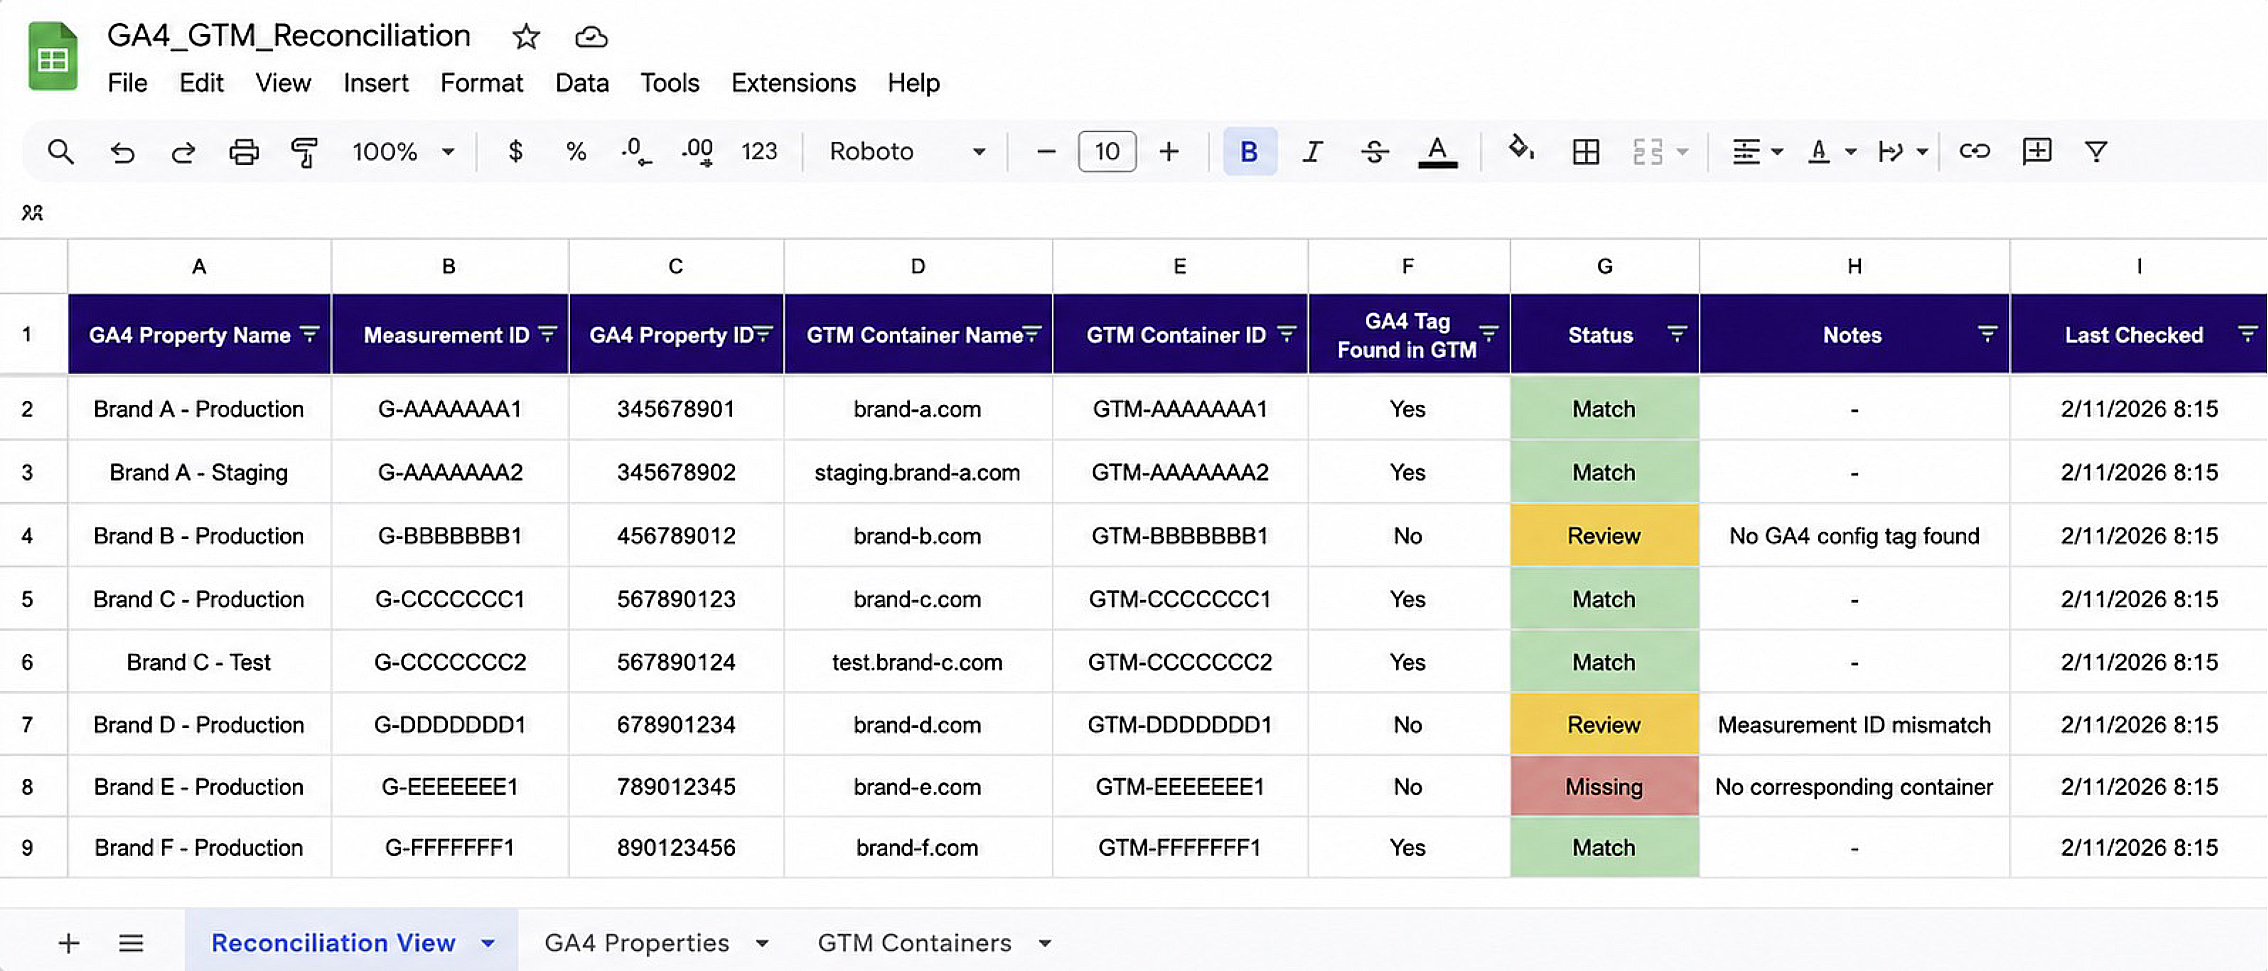
Task: Open the File menu
Action: [127, 83]
